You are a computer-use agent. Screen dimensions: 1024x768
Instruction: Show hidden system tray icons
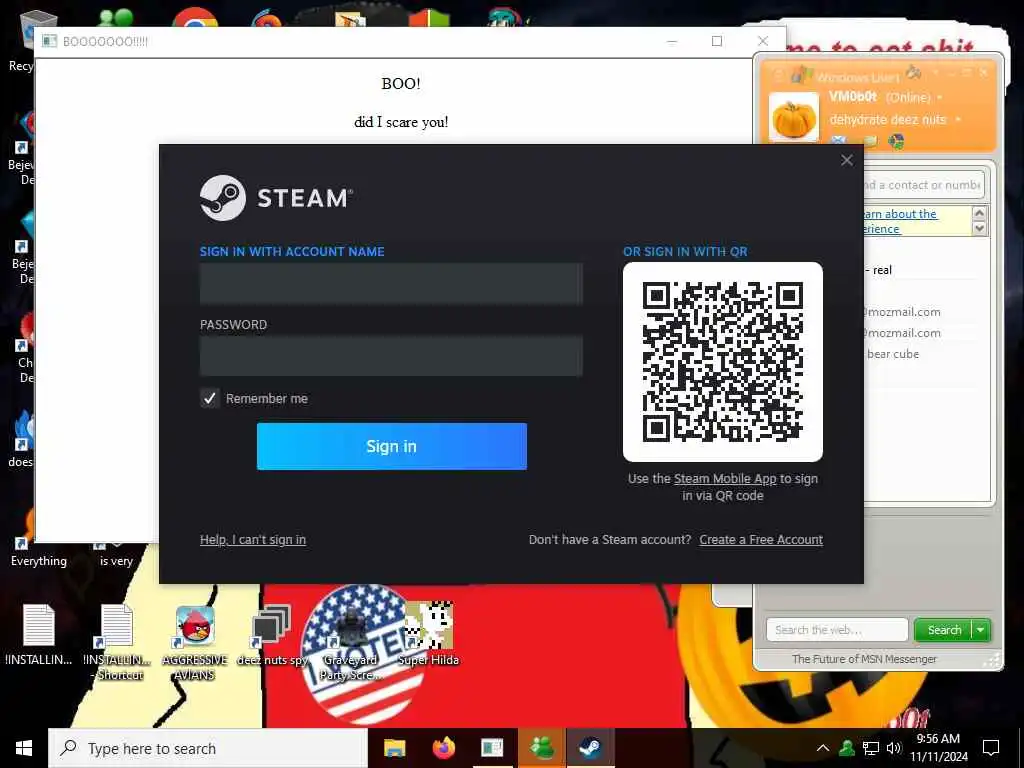click(x=823, y=748)
